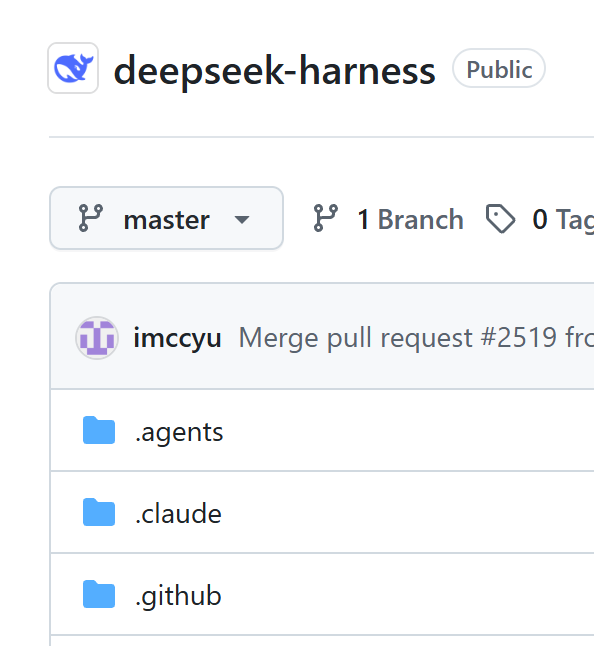Viewport: 594px width, 646px height.
Task: Open the .github directory
Action: tap(178, 596)
